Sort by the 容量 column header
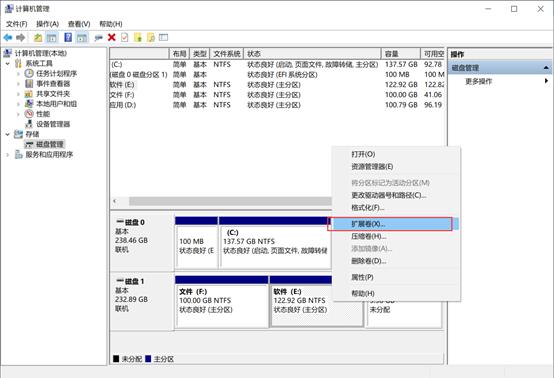Image resolution: width=554 pixels, height=378 pixels. tap(401, 54)
